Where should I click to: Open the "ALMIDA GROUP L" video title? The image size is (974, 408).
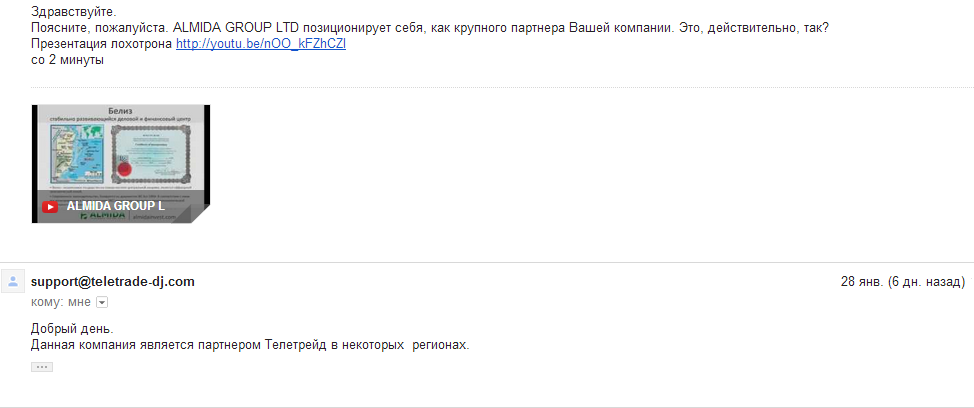pos(115,207)
